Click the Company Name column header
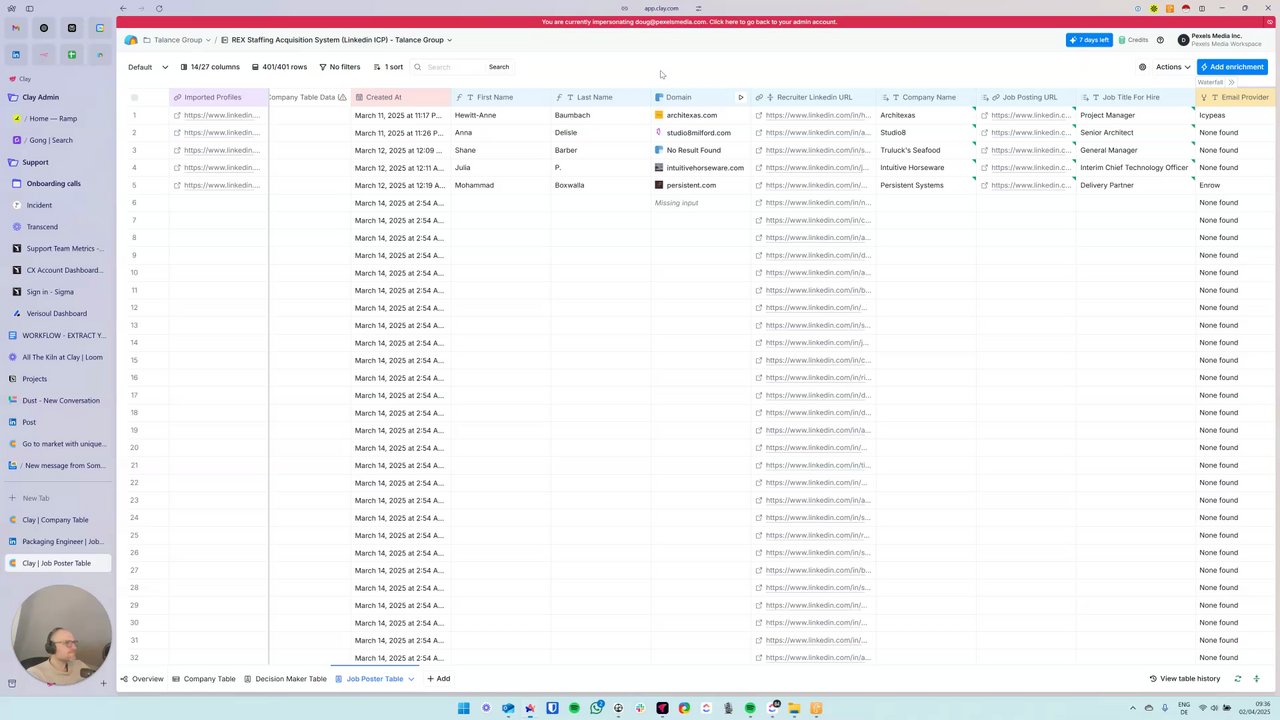 [x=927, y=97]
